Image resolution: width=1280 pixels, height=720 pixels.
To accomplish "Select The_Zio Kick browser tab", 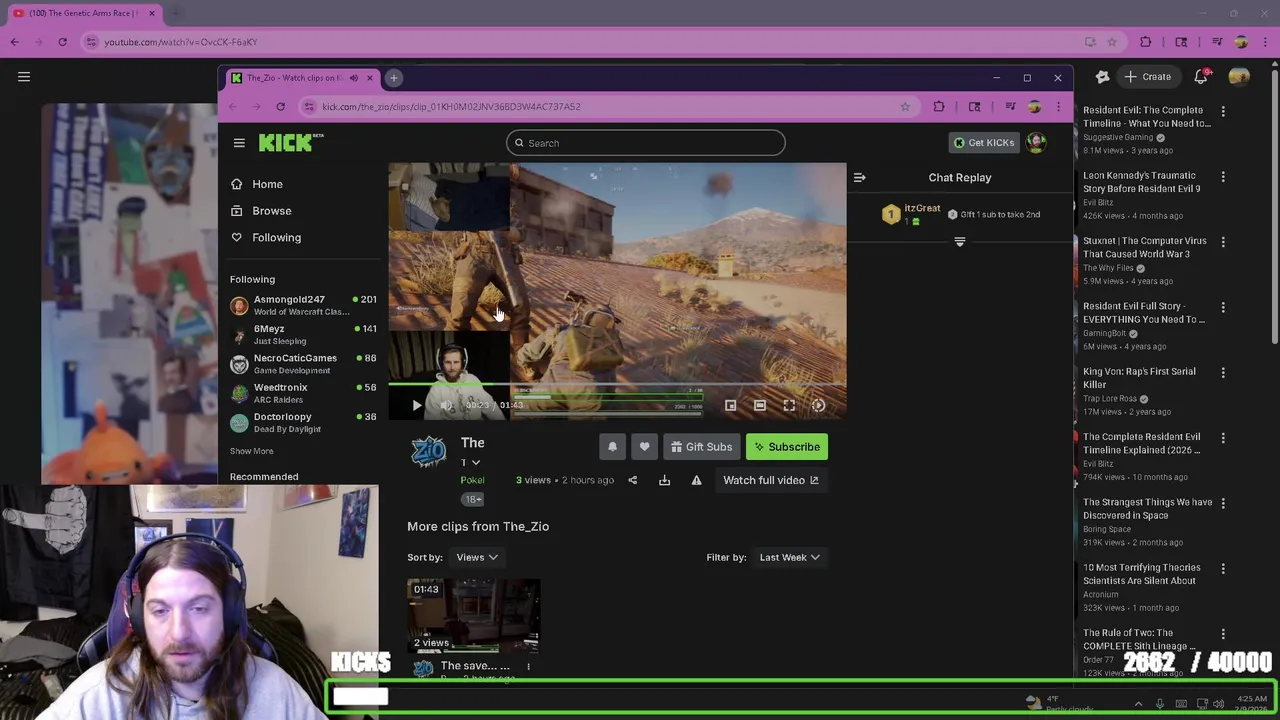I will (x=303, y=78).
